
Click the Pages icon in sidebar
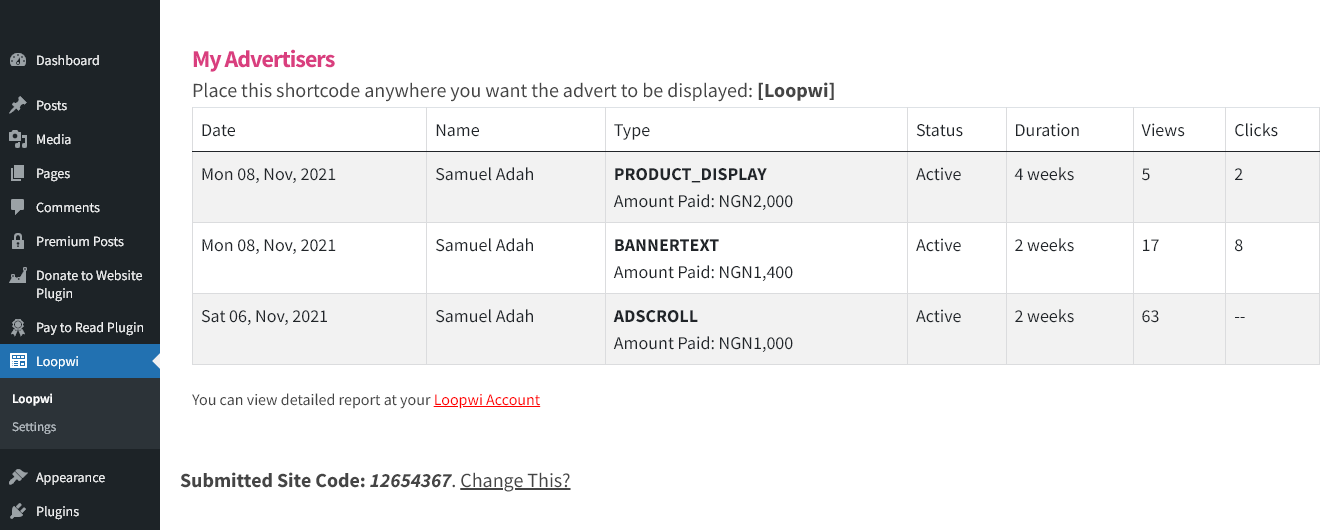point(18,173)
